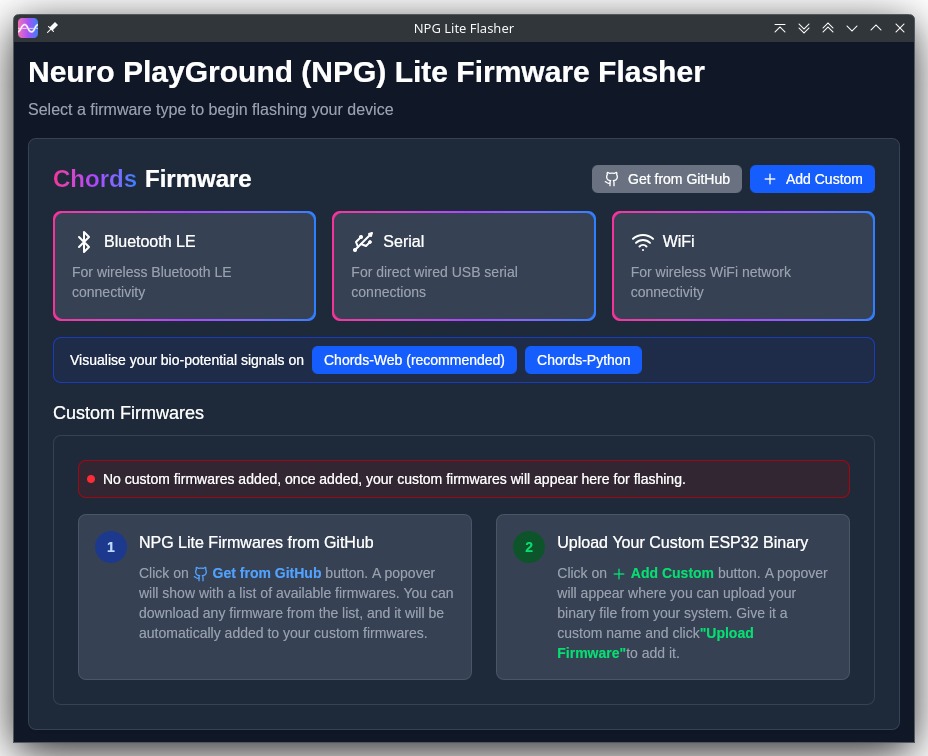Click the GitHub icon inside Get from GitHub button
928x756 pixels.
point(611,179)
